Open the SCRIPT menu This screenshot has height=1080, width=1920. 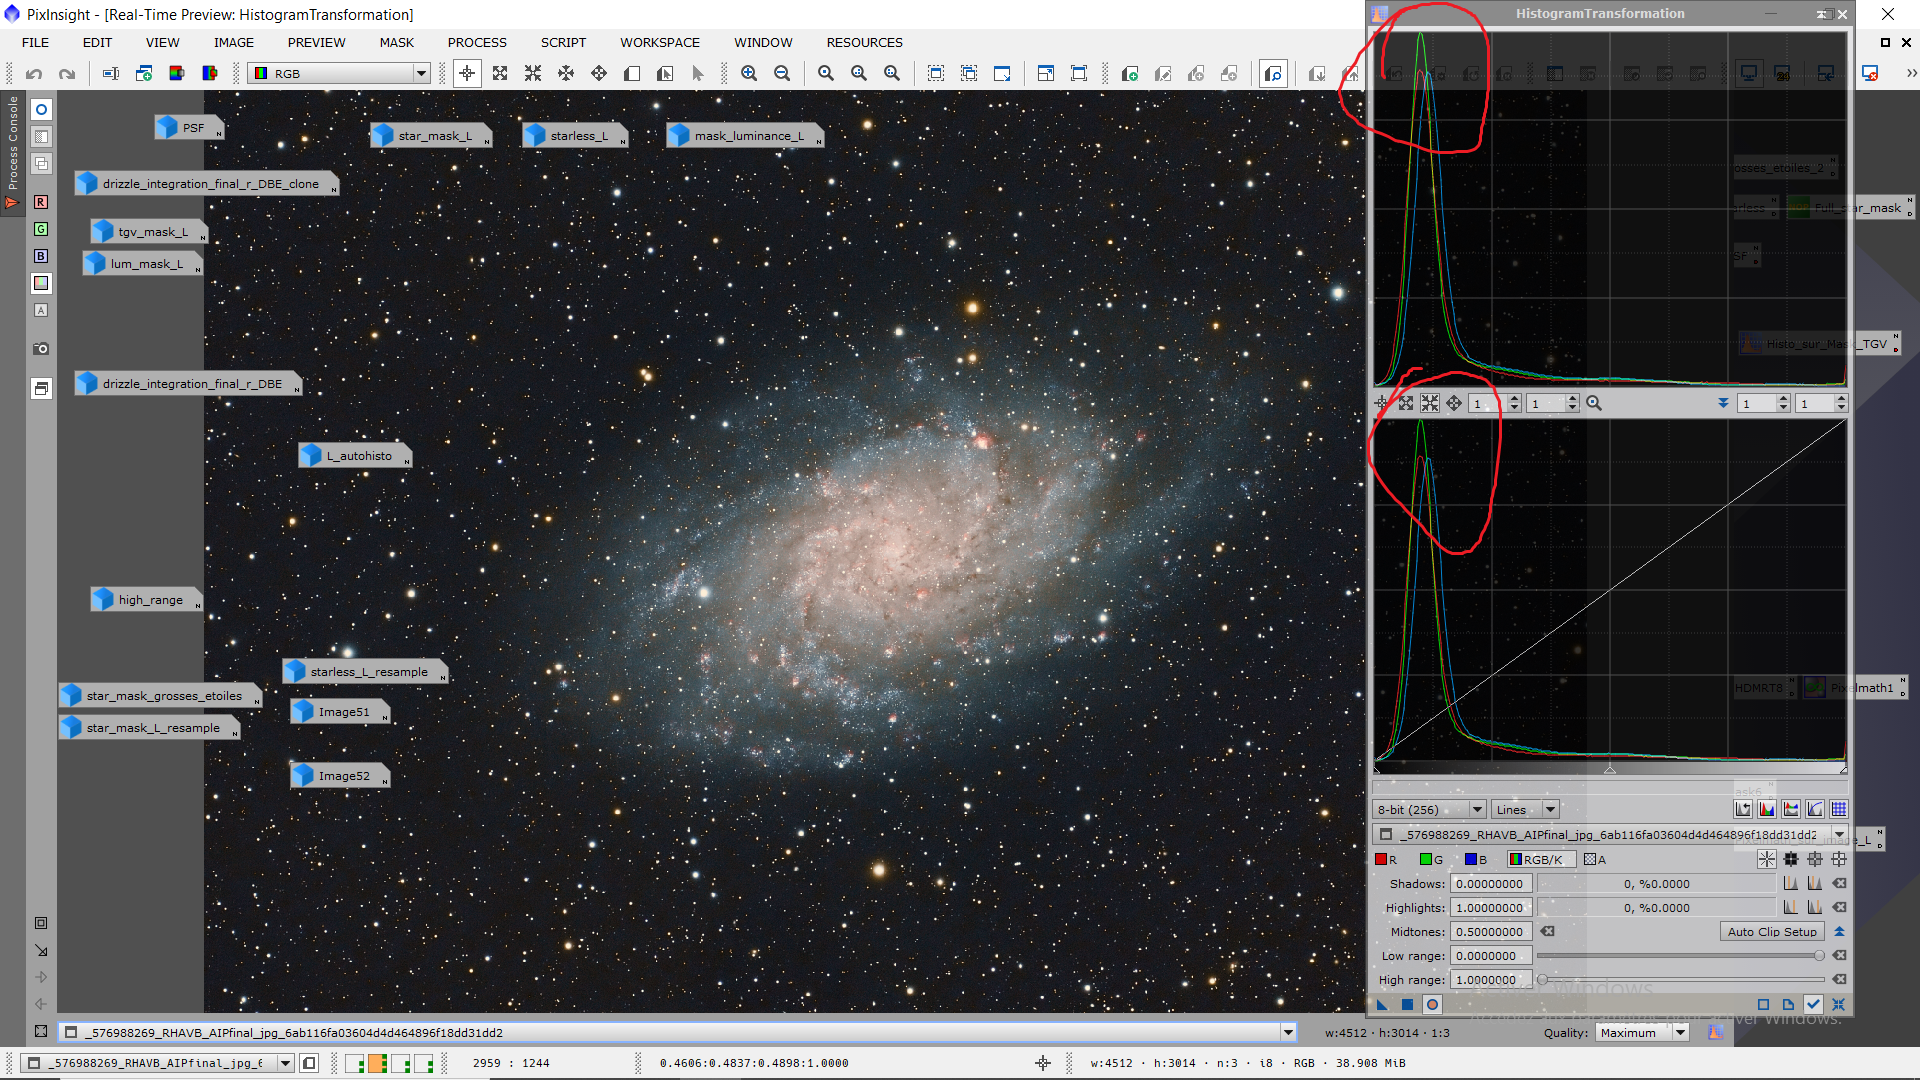[563, 42]
